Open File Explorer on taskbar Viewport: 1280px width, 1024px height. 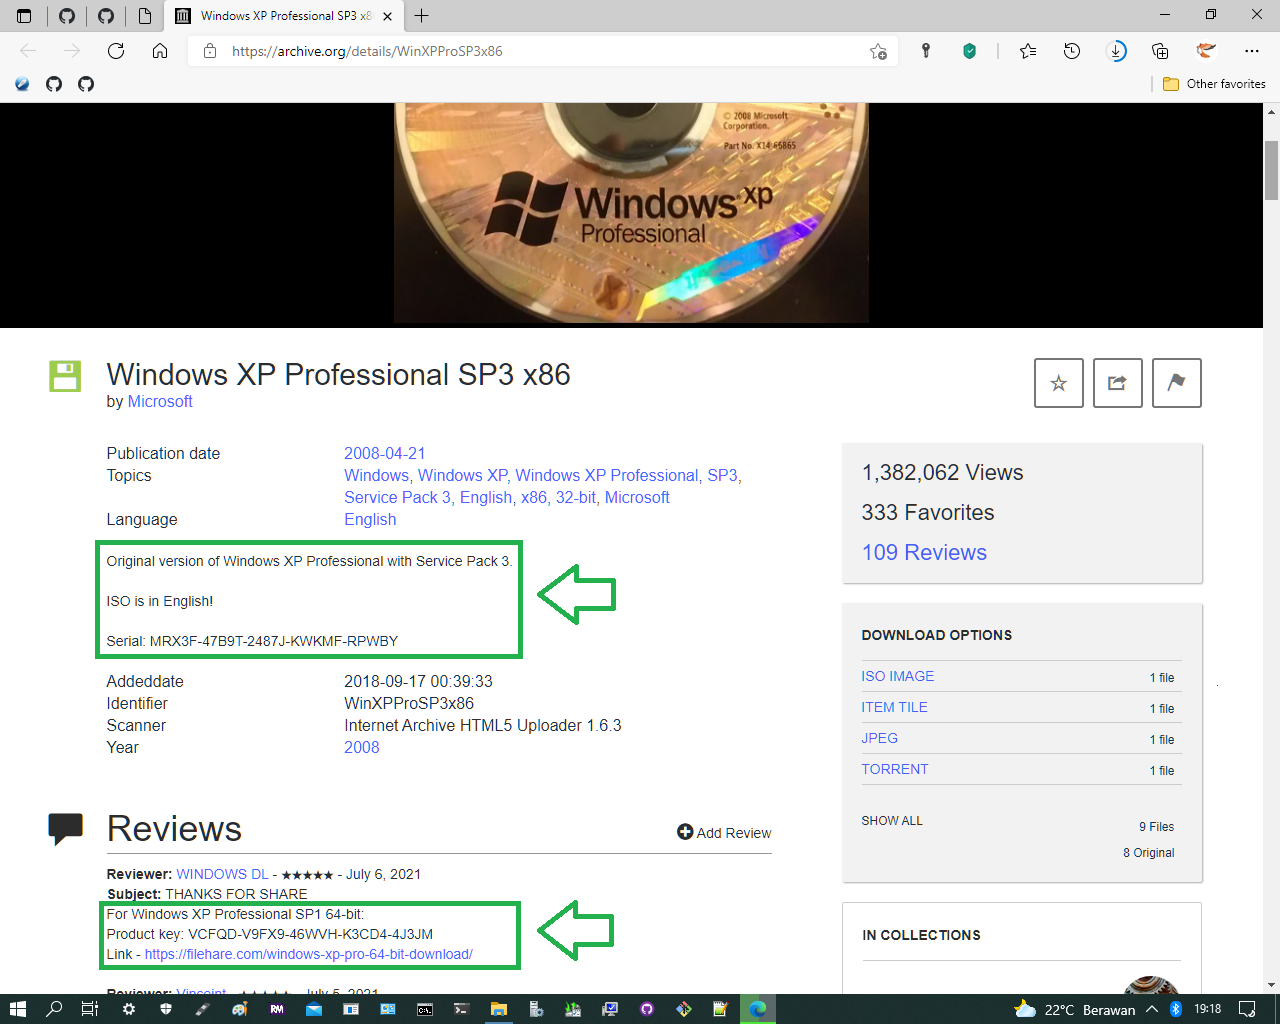(499, 1009)
